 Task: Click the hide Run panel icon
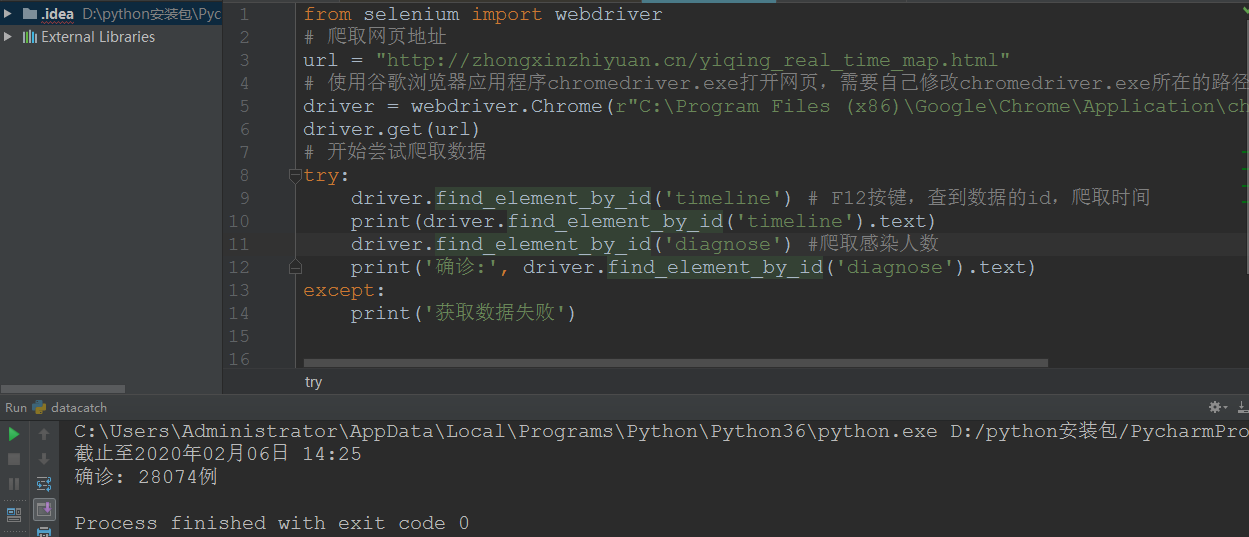pyautogui.click(x=1241, y=407)
